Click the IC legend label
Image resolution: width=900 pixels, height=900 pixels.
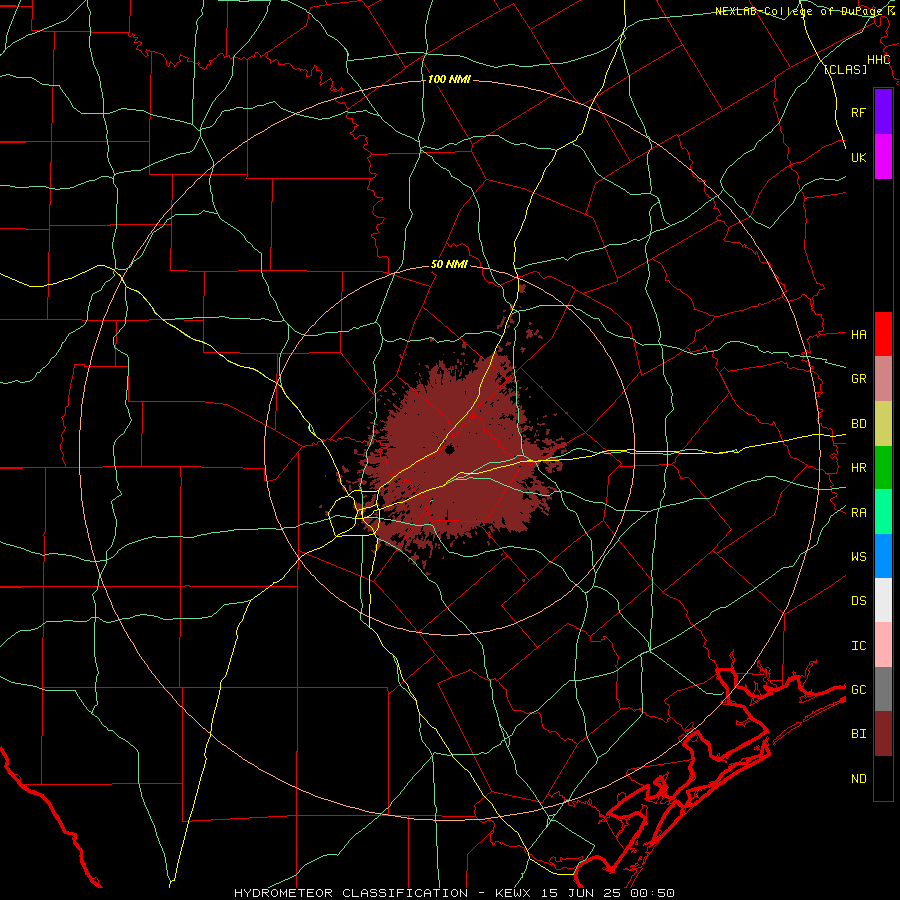858,646
